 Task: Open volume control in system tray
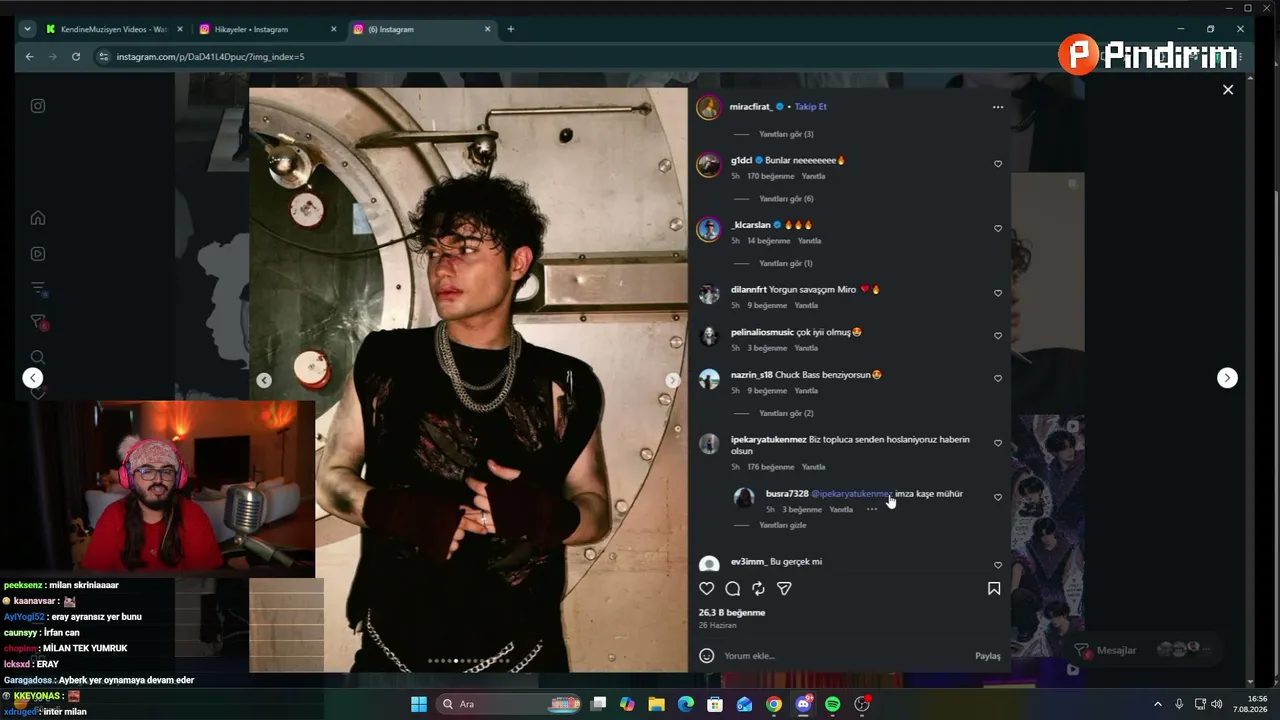[x=1217, y=704]
